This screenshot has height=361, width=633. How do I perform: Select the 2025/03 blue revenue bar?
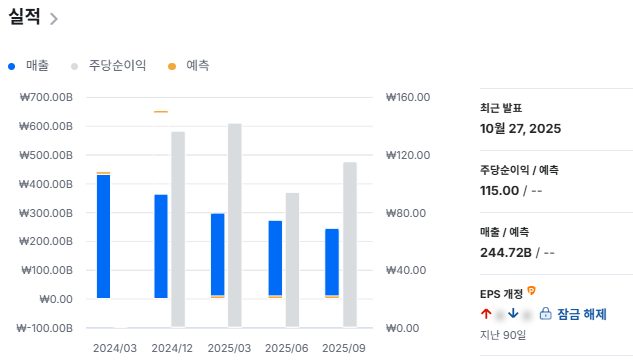pos(218,255)
